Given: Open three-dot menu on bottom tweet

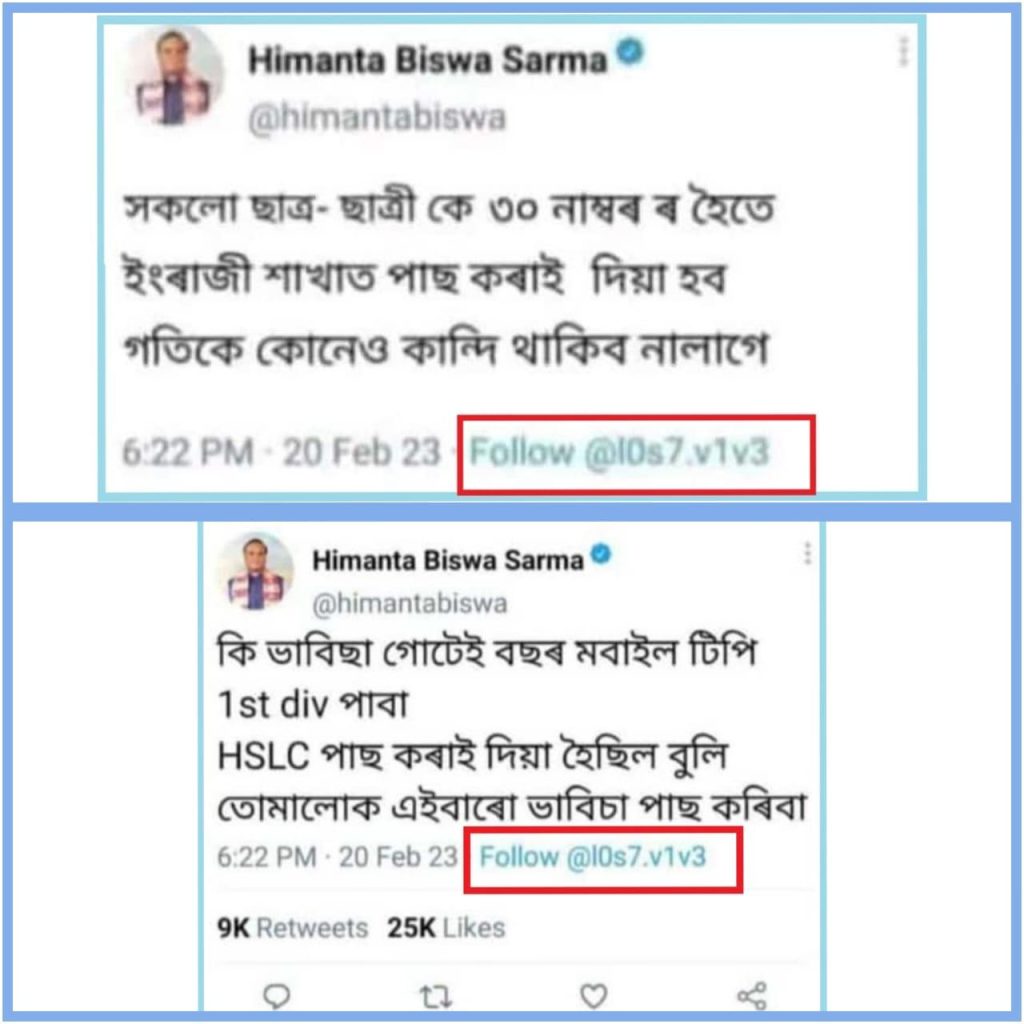Looking at the screenshot, I should [x=808, y=553].
